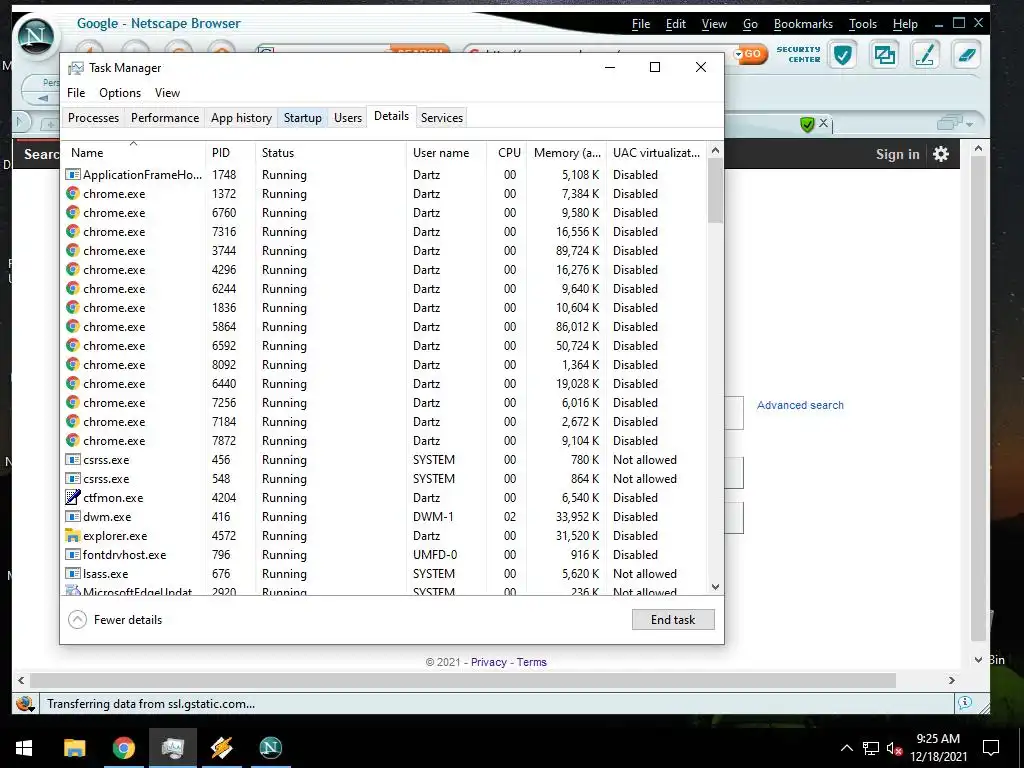Open Task Manager View menu

(x=167, y=93)
